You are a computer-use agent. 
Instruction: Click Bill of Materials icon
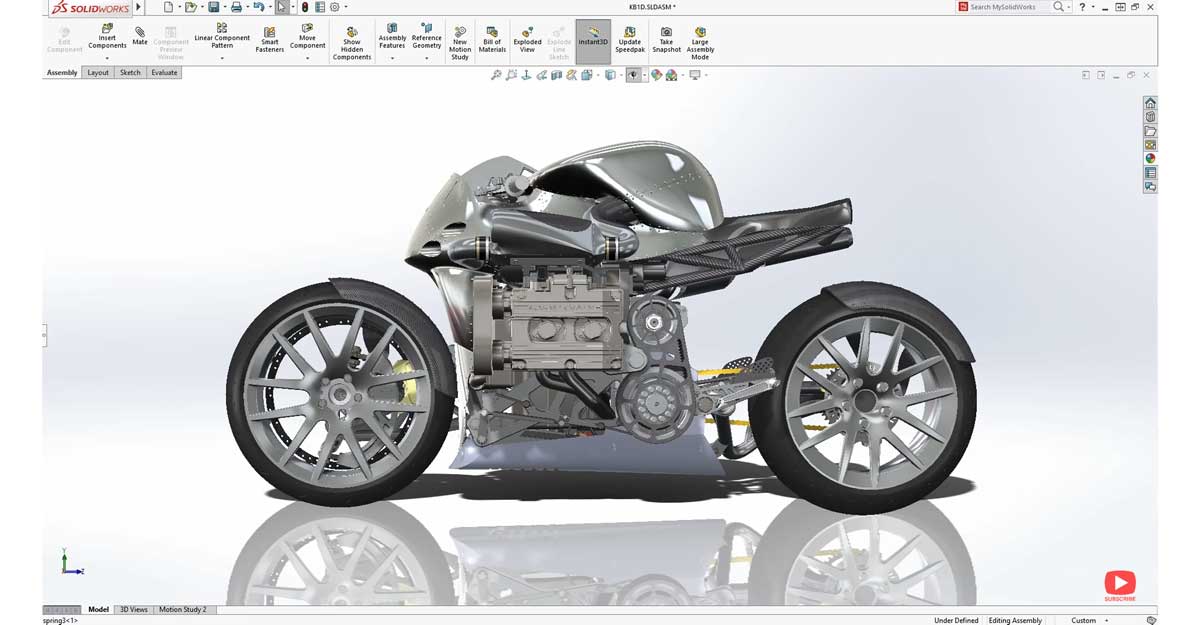492,39
